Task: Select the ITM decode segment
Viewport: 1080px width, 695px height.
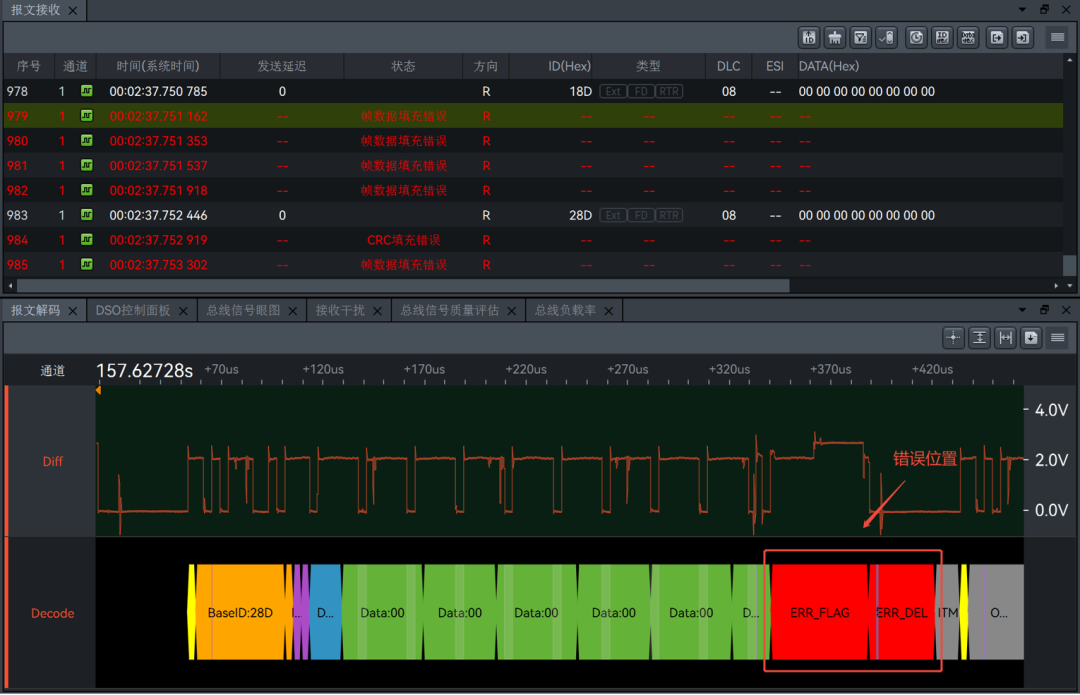Action: coord(948,612)
